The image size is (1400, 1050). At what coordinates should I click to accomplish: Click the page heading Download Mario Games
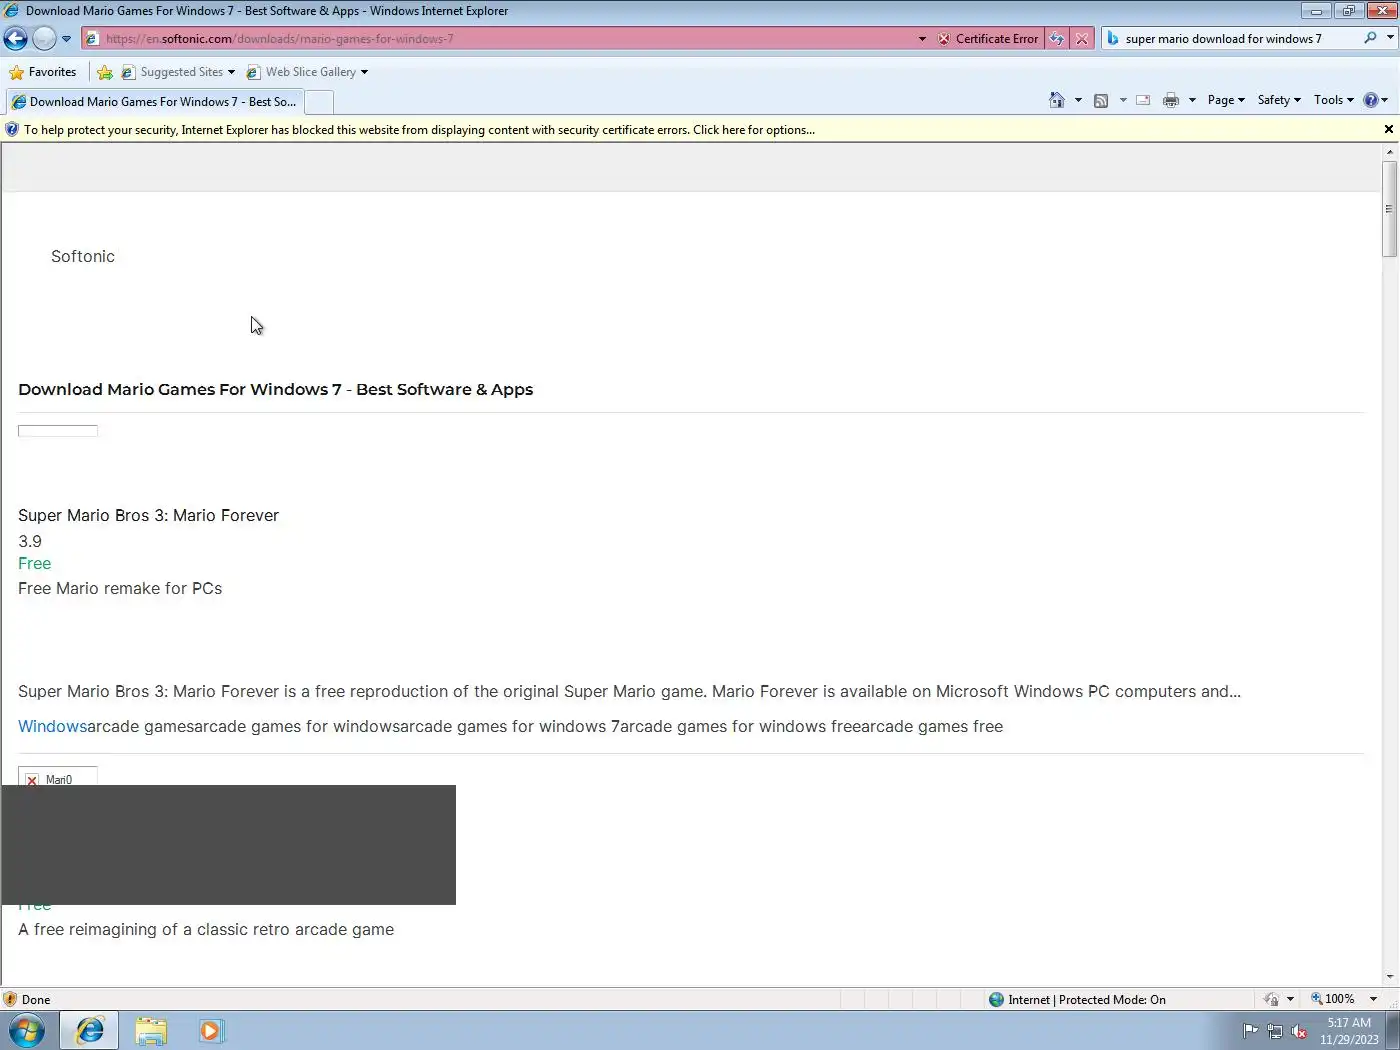275,390
